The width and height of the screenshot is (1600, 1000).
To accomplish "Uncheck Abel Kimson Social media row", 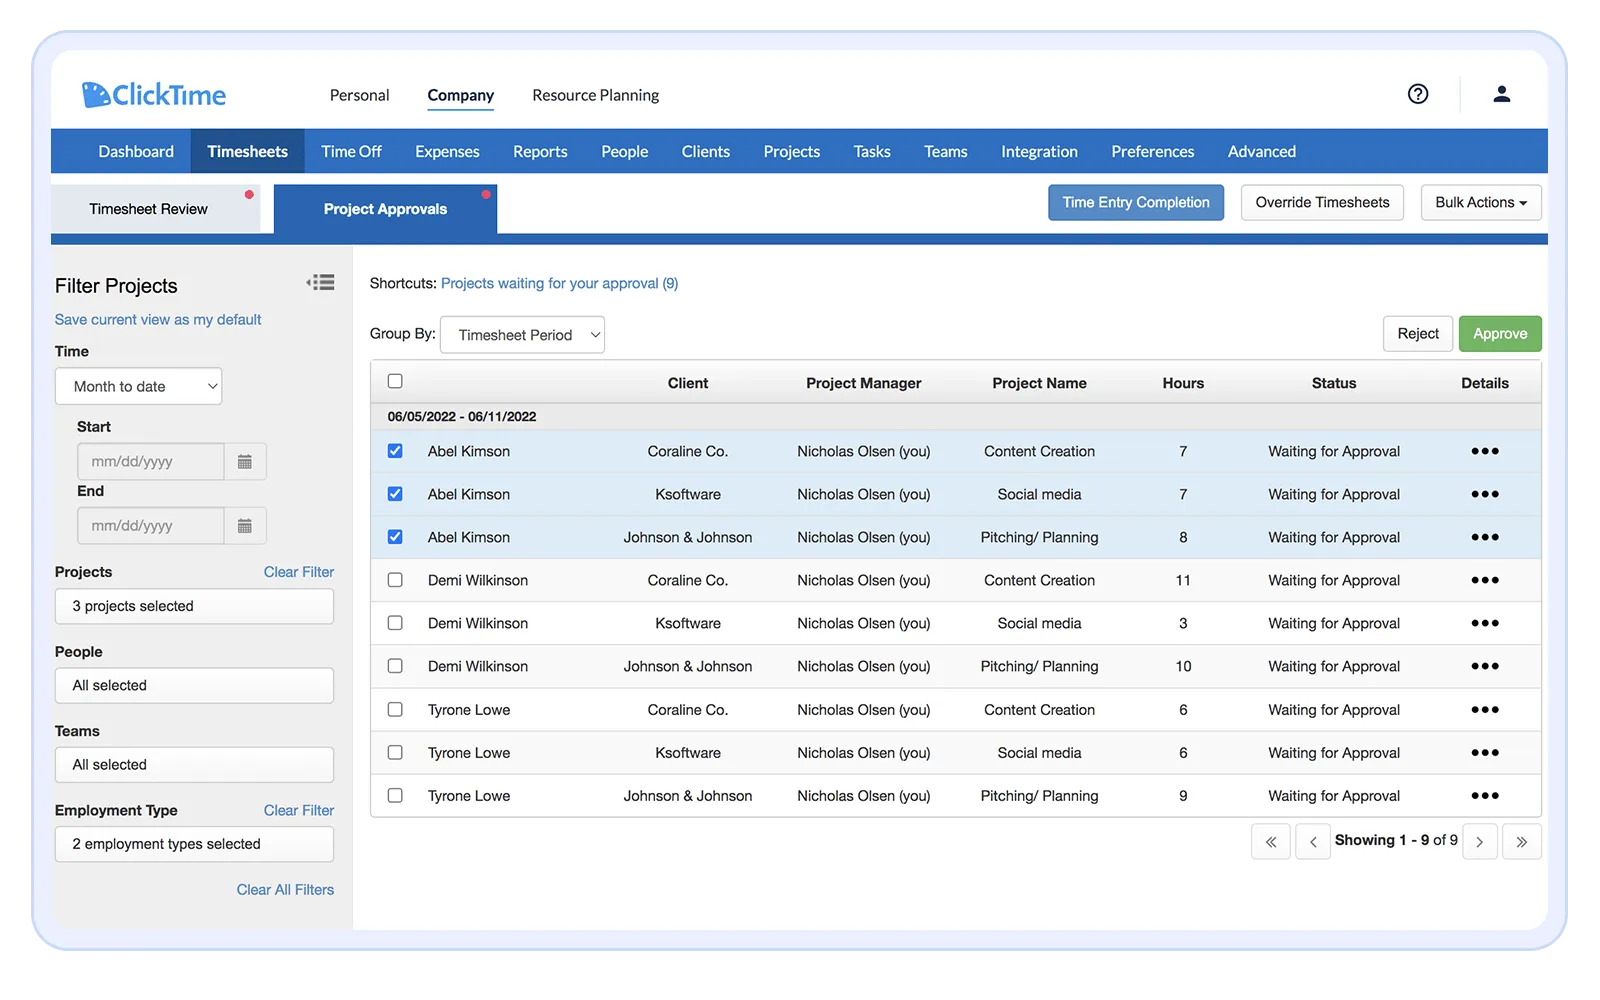I will click(x=395, y=494).
